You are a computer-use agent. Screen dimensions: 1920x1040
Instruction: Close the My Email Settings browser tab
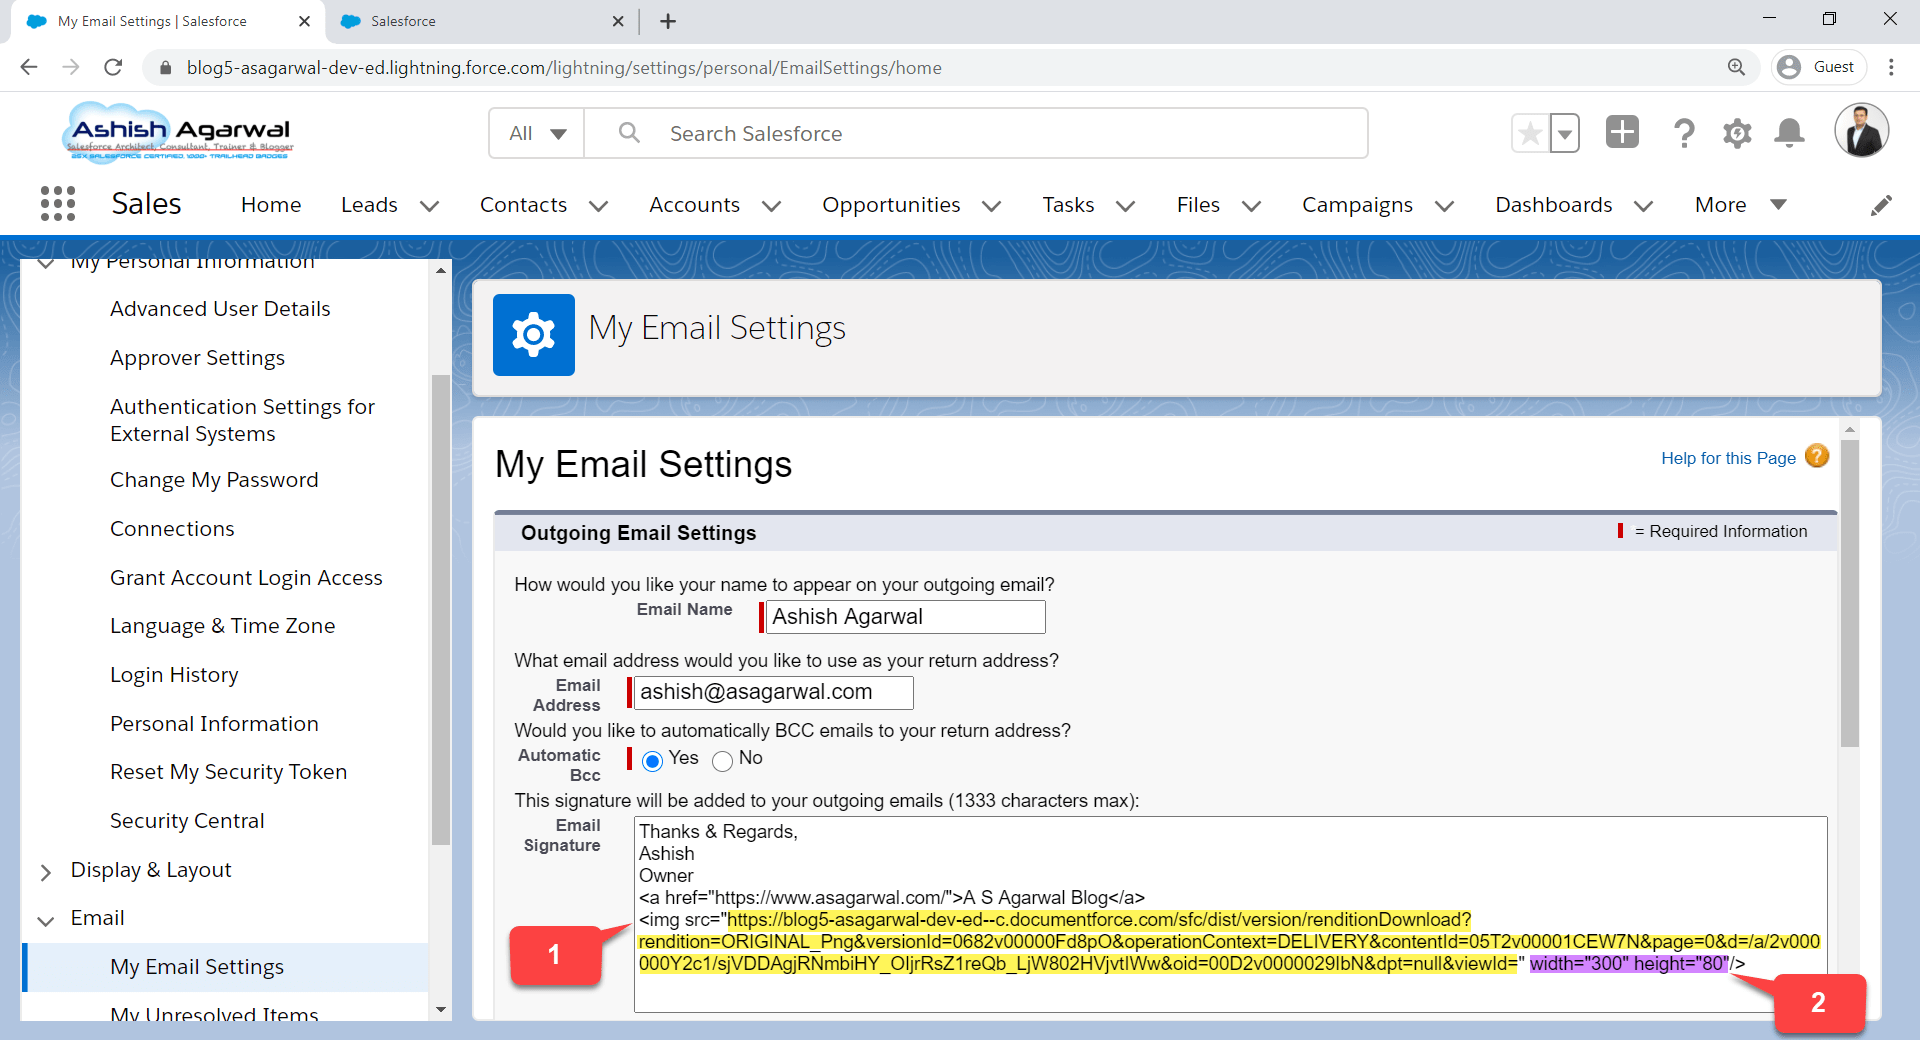point(304,21)
